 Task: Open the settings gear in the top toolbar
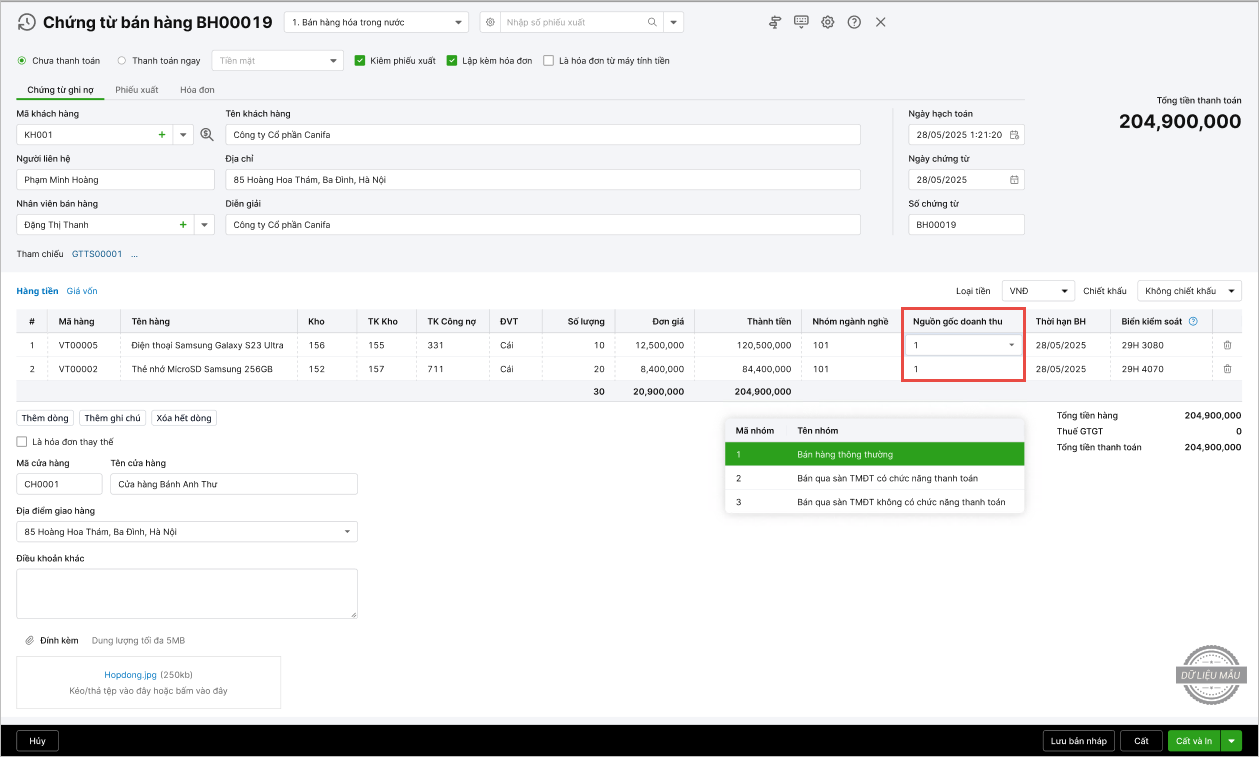click(x=828, y=22)
